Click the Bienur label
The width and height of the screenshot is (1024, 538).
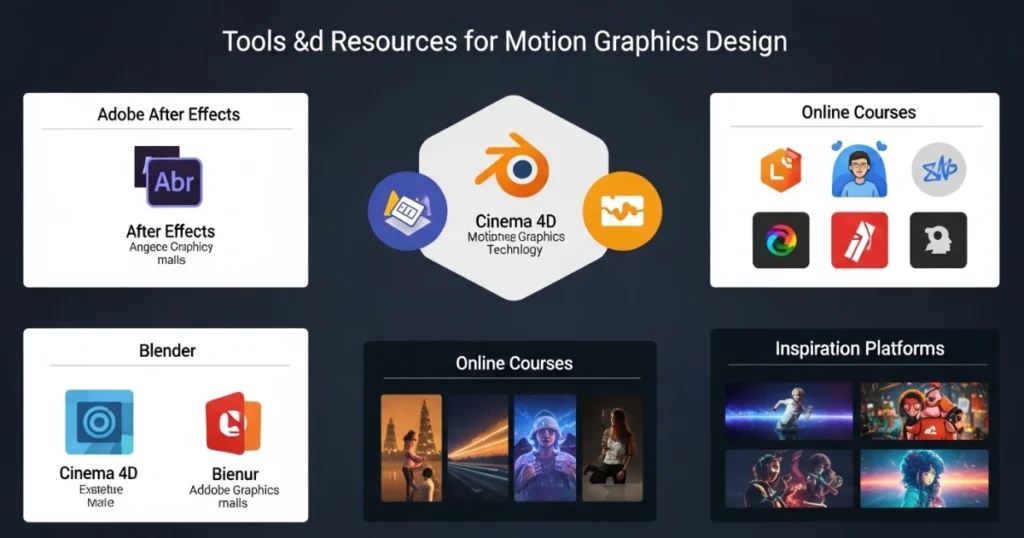coord(235,474)
